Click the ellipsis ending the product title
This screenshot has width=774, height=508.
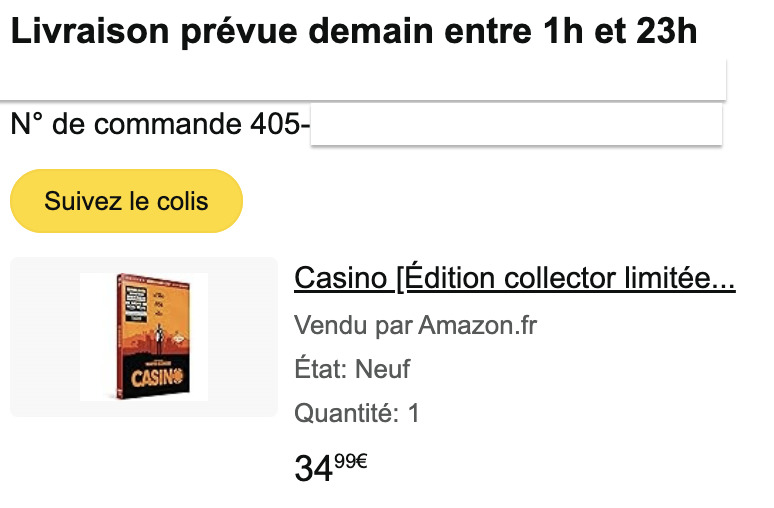(x=724, y=279)
